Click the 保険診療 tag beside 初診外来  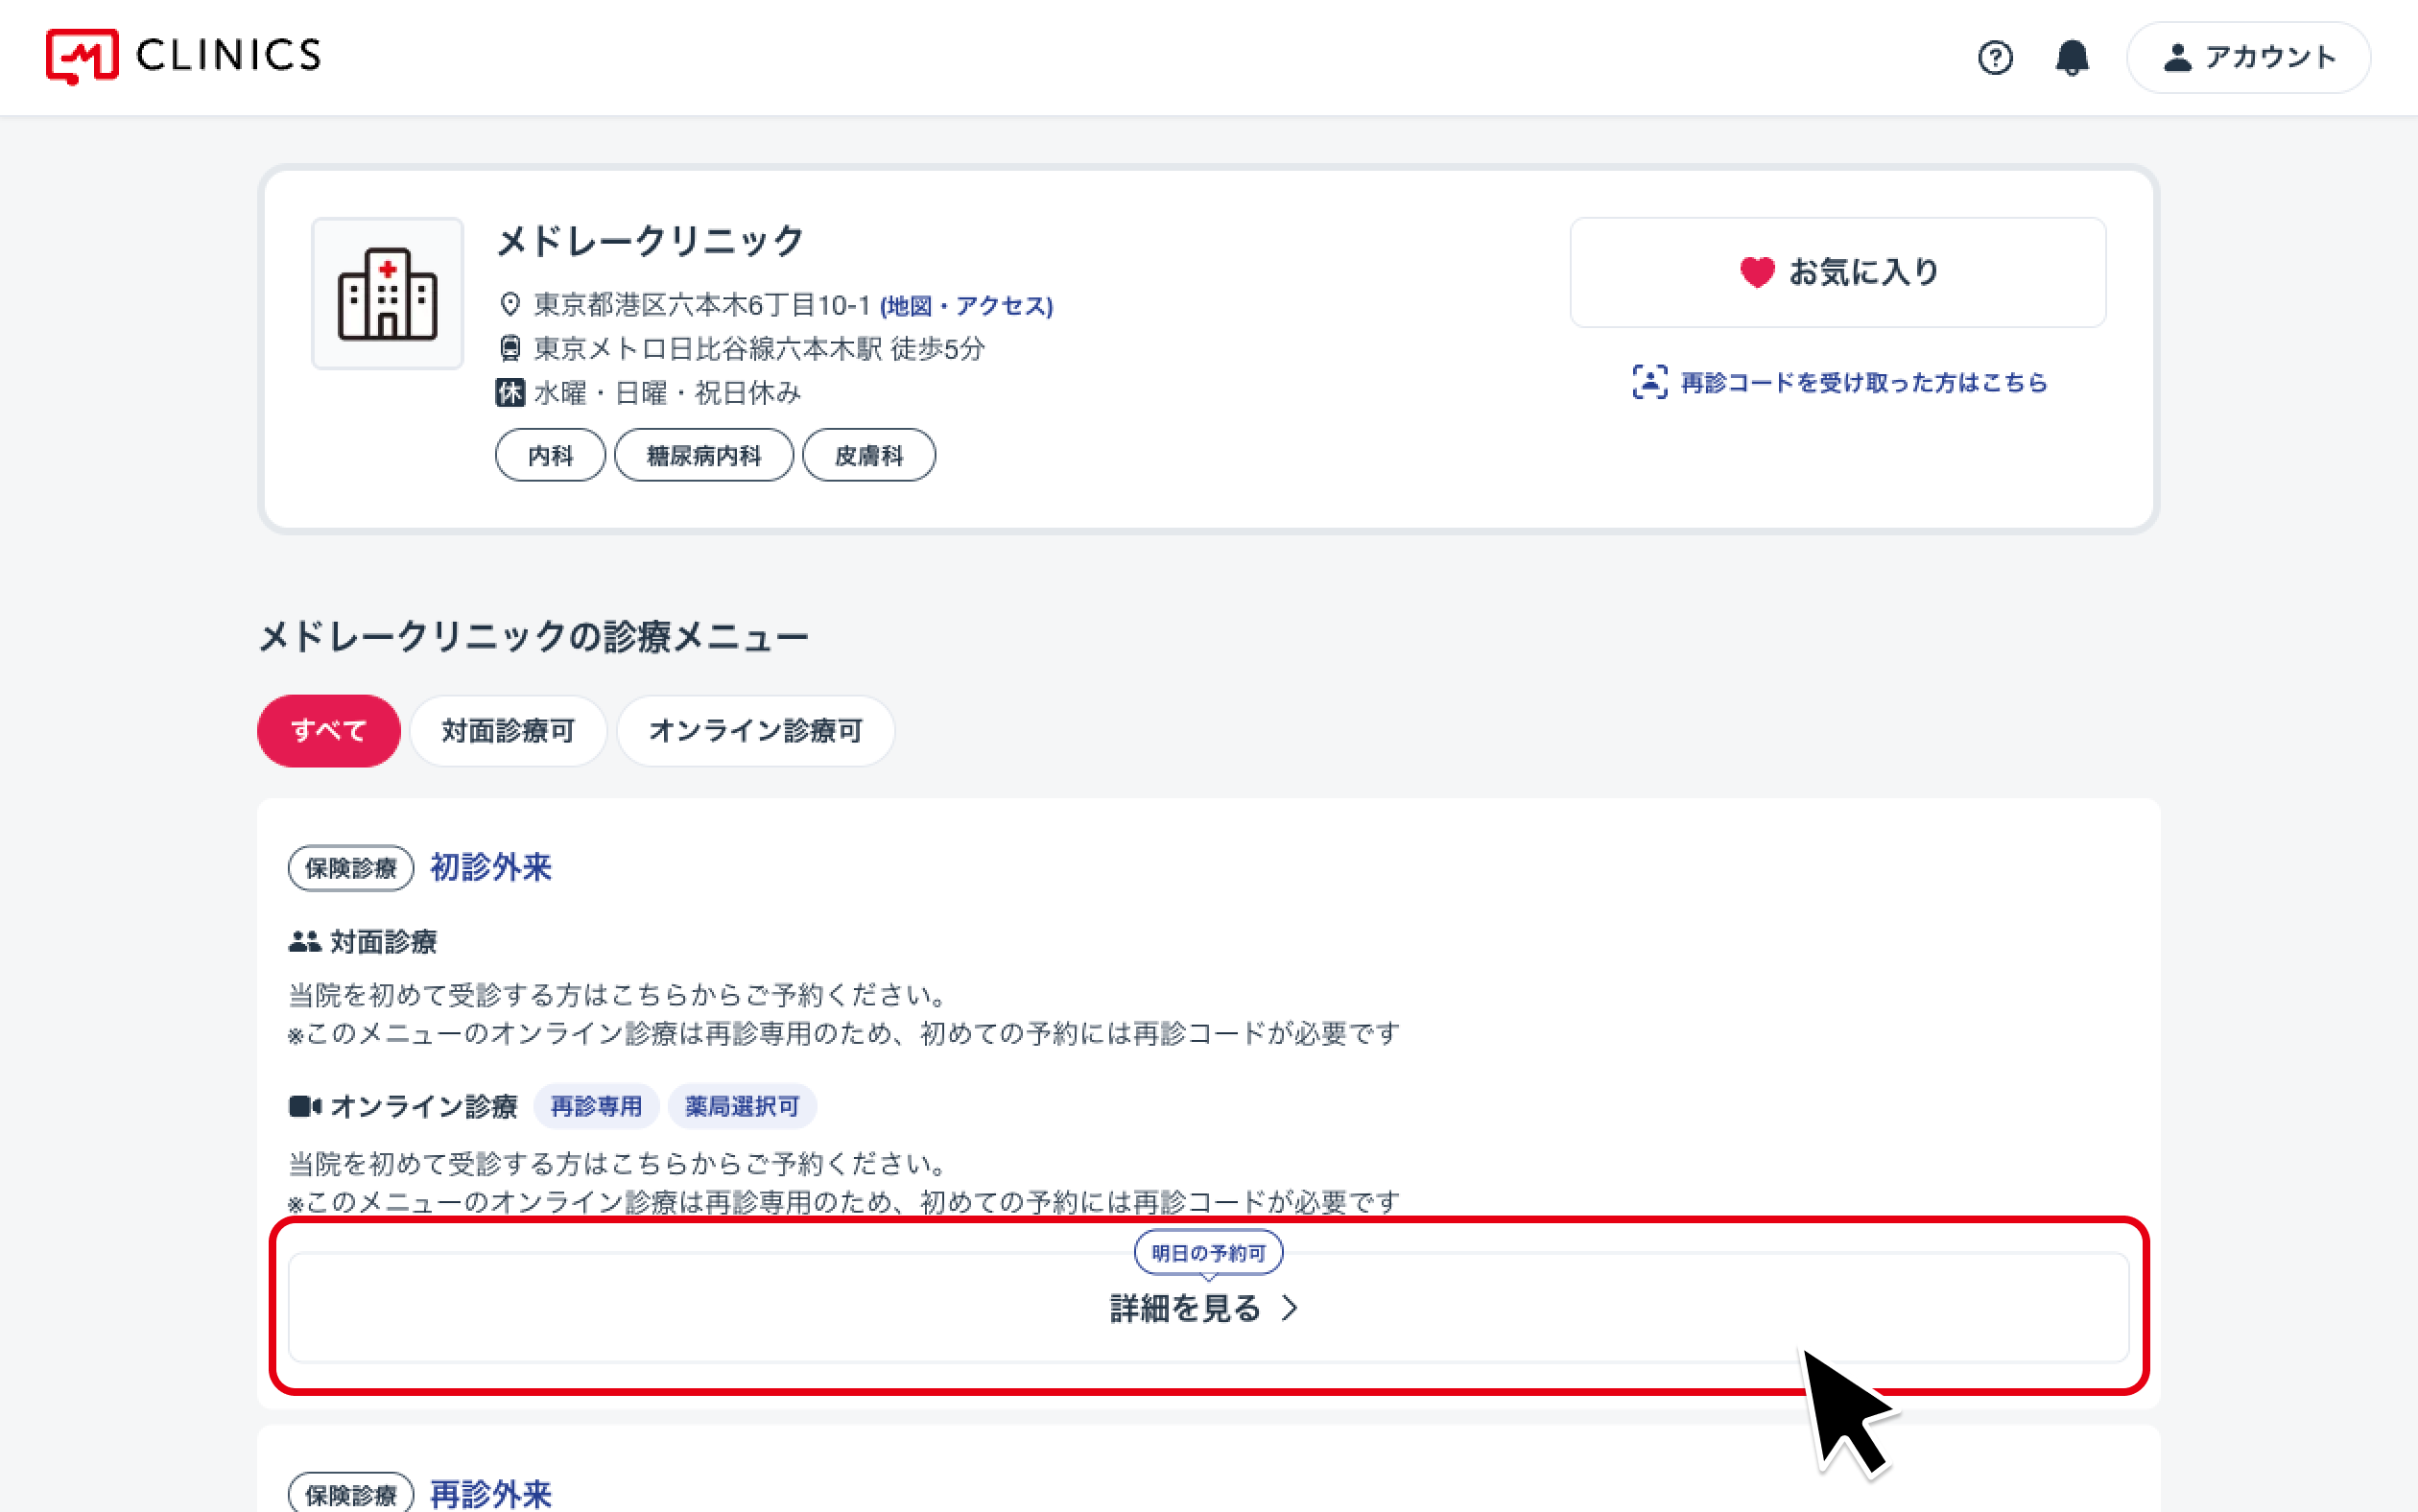[x=351, y=868]
